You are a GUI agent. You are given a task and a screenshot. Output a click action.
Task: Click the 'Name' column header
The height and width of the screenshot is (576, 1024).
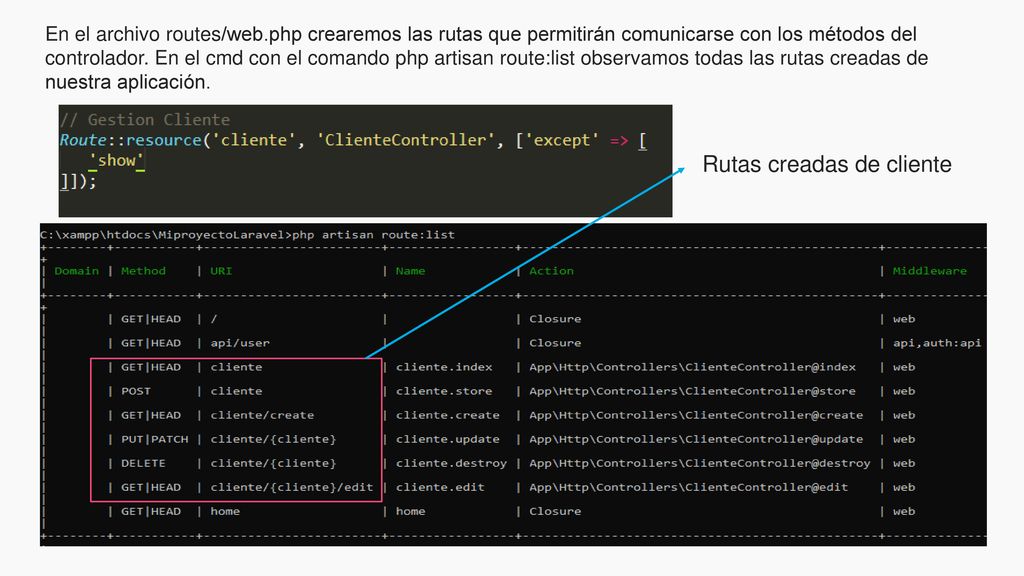[x=410, y=270]
